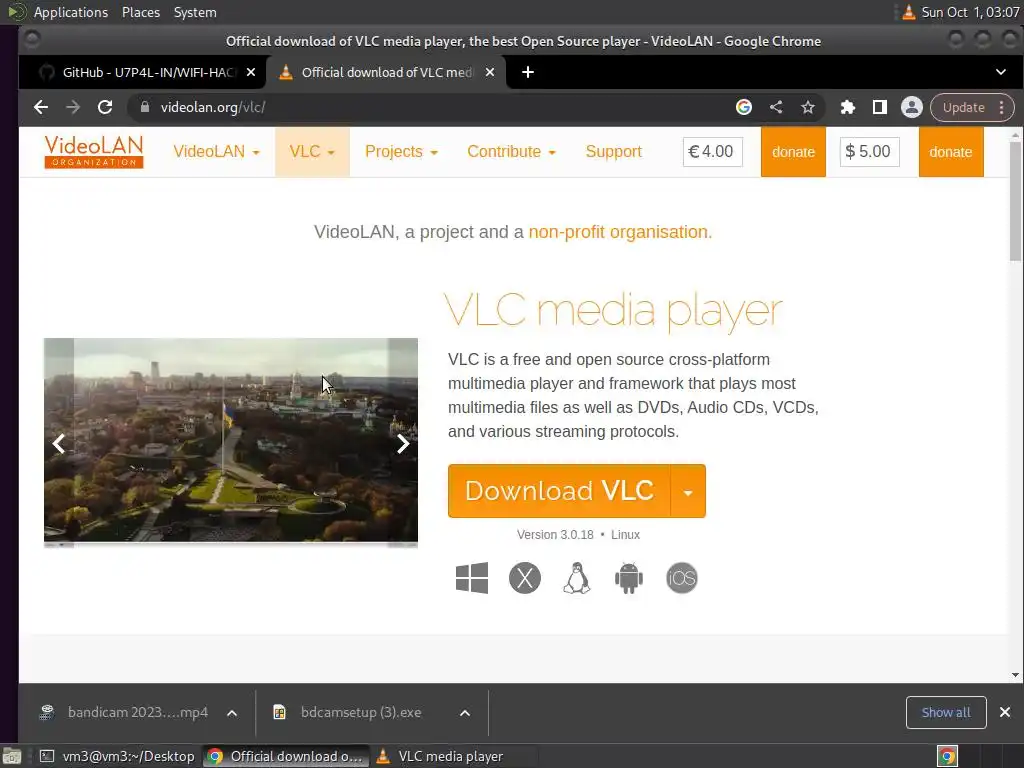
Task: Expand the tab search chevron
Action: click(1000, 72)
